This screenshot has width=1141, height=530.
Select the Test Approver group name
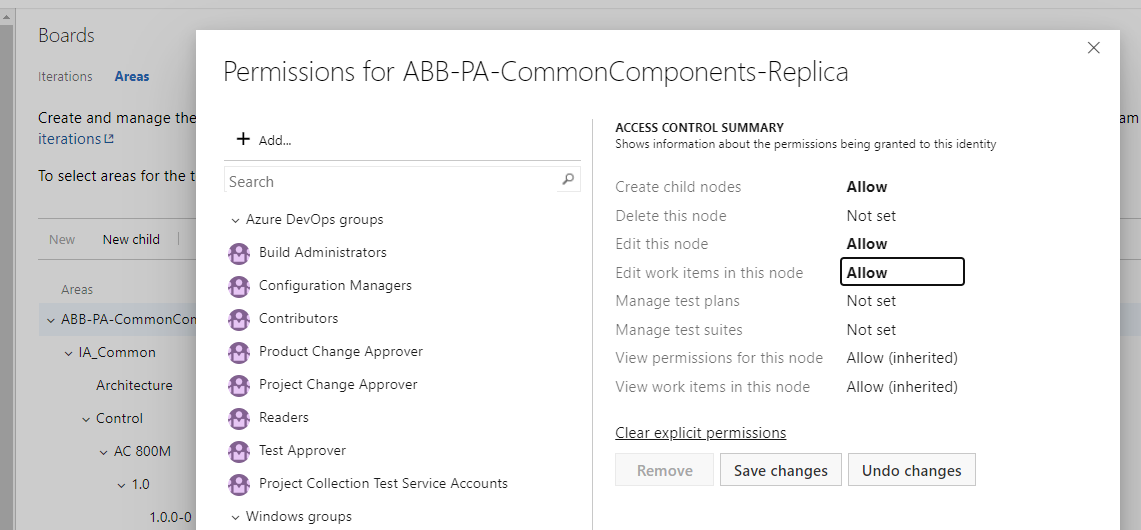(x=303, y=451)
